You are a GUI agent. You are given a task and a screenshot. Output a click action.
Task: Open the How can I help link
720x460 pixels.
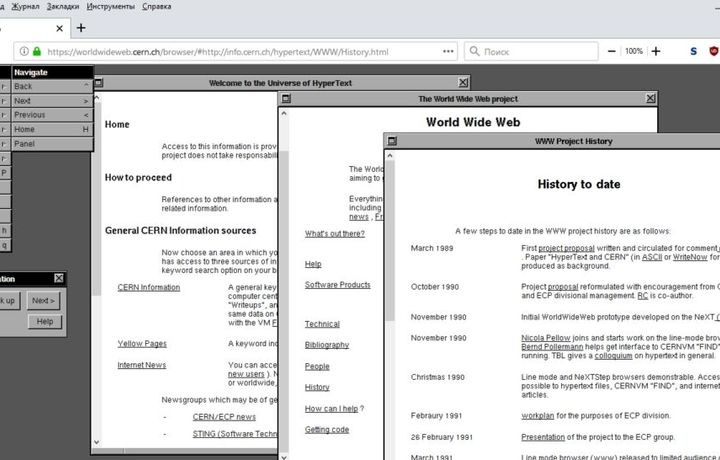pos(332,409)
